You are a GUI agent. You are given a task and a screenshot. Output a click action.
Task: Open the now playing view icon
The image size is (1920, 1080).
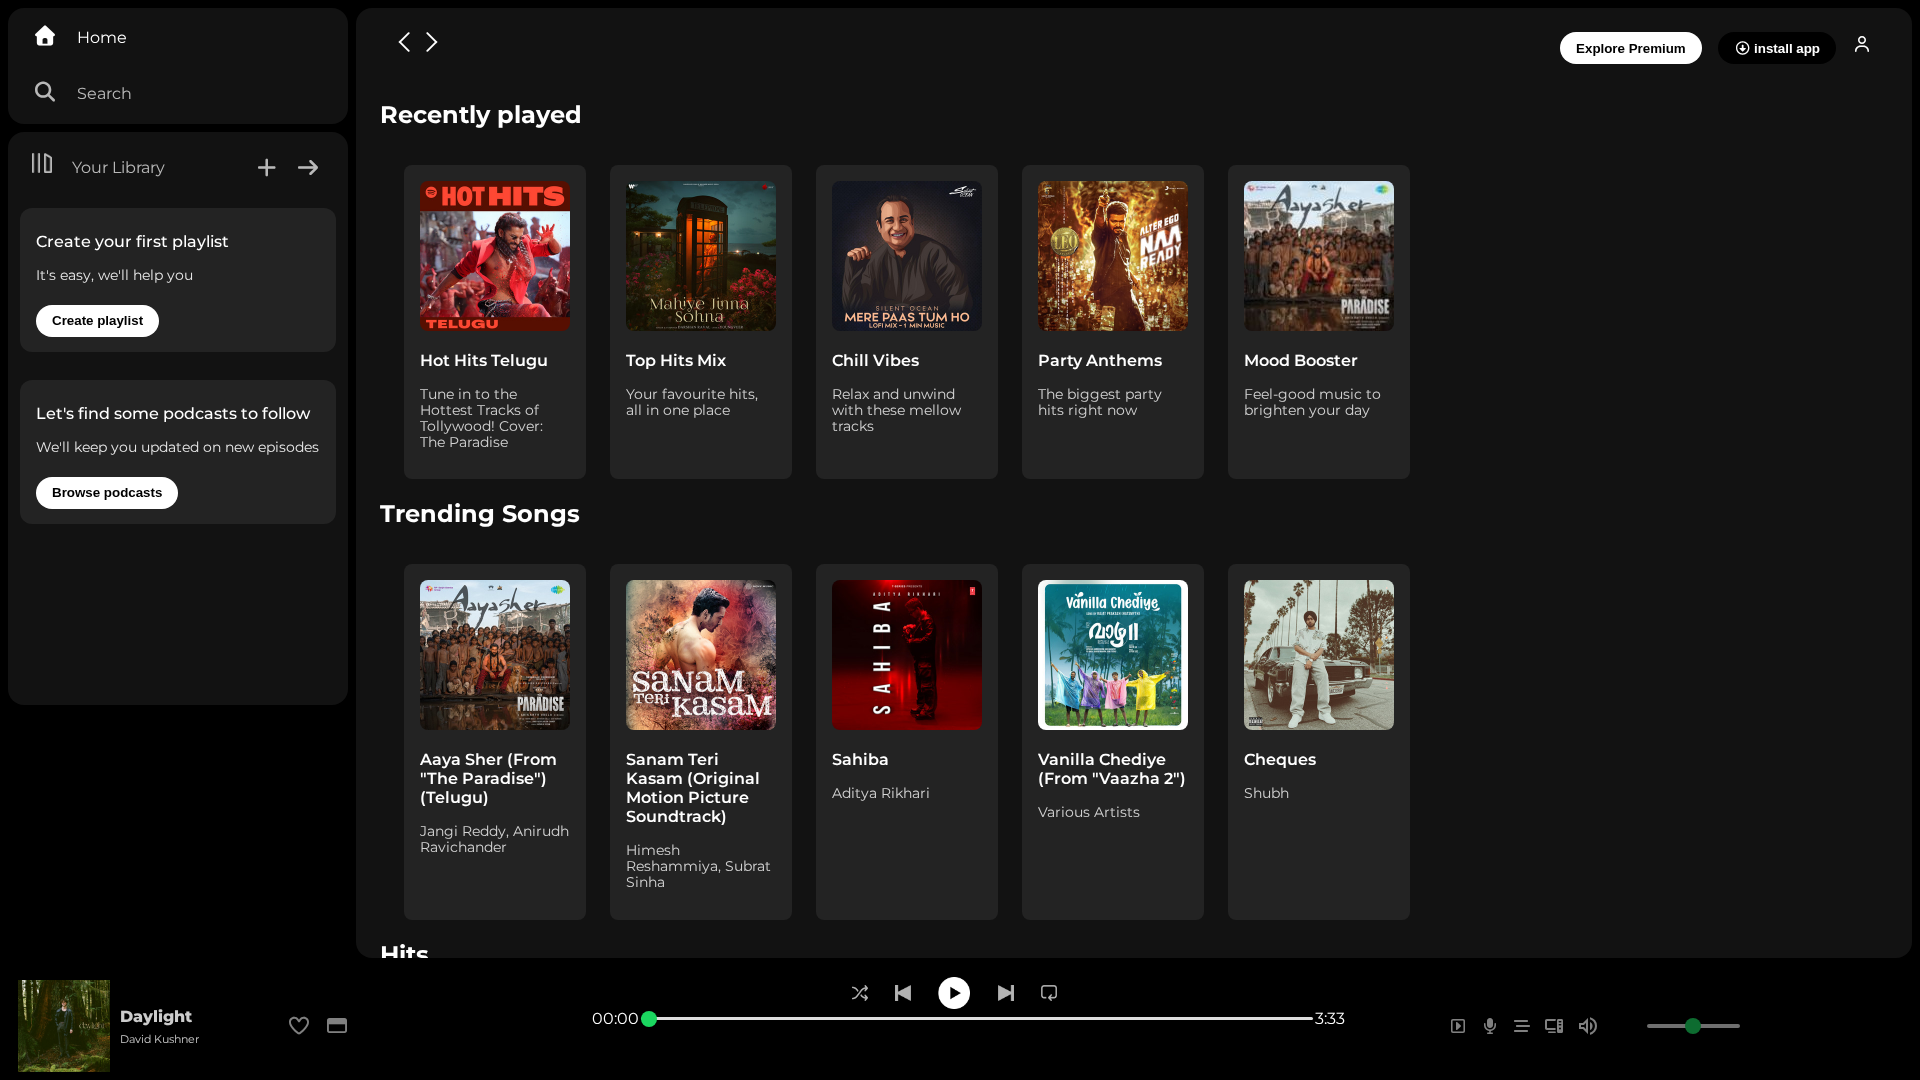pyautogui.click(x=1458, y=1026)
